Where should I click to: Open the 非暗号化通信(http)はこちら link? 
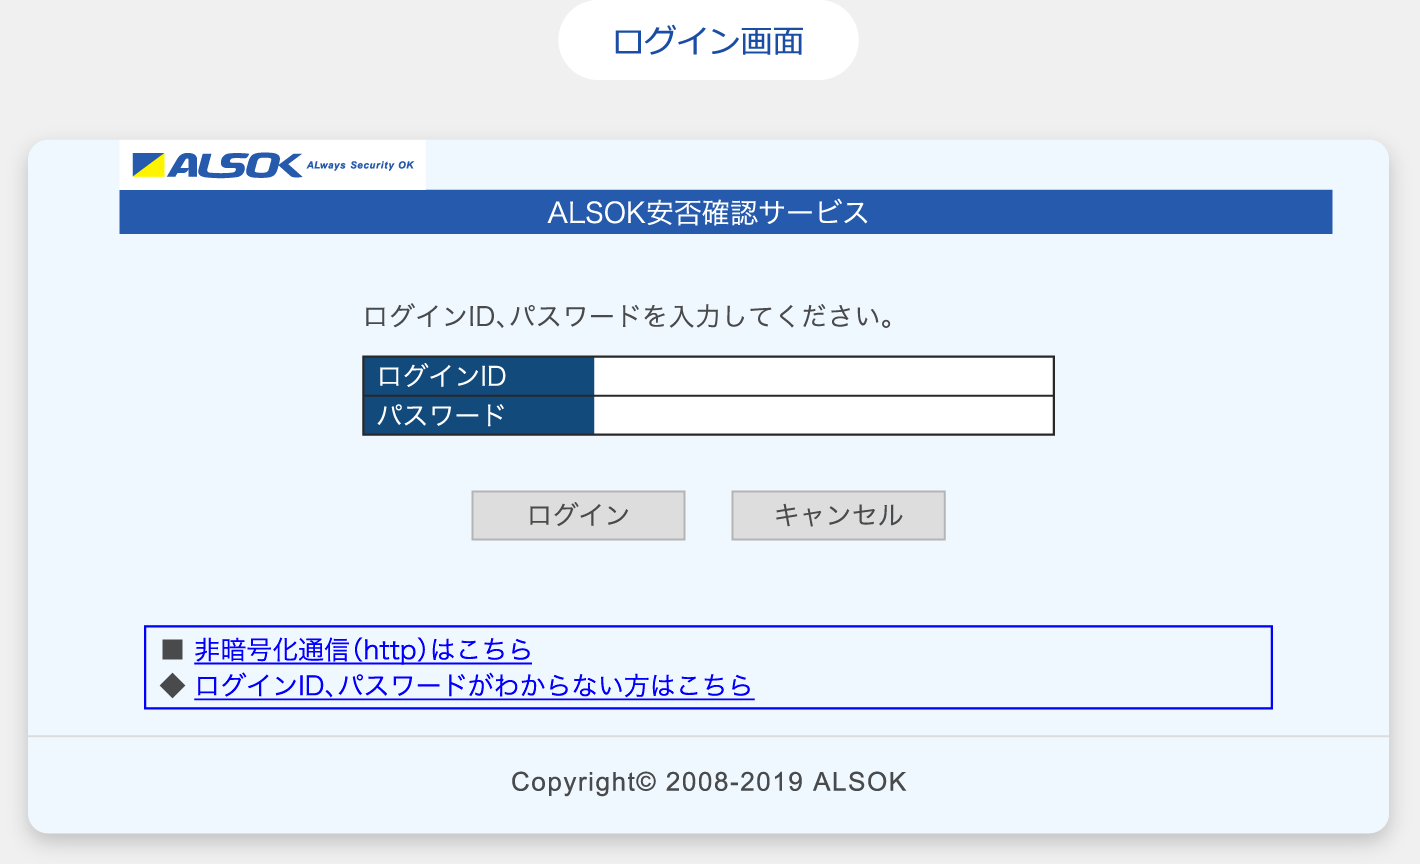click(363, 650)
